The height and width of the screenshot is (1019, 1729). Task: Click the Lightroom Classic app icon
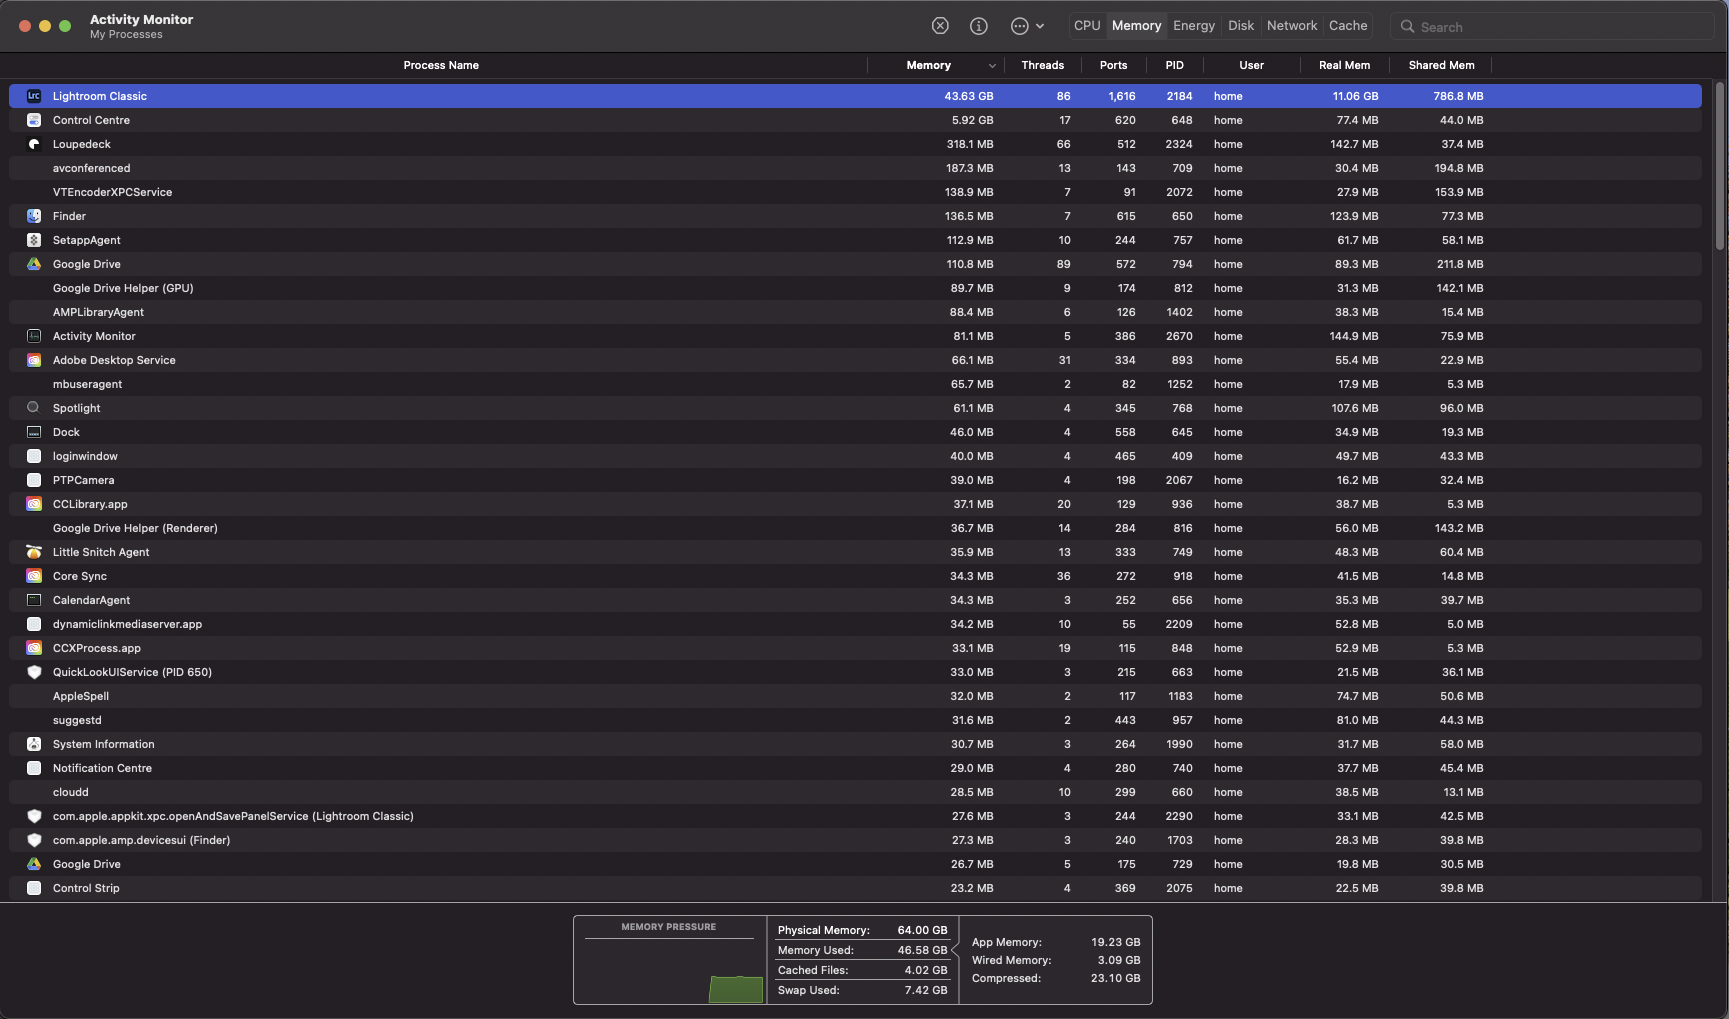click(34, 96)
